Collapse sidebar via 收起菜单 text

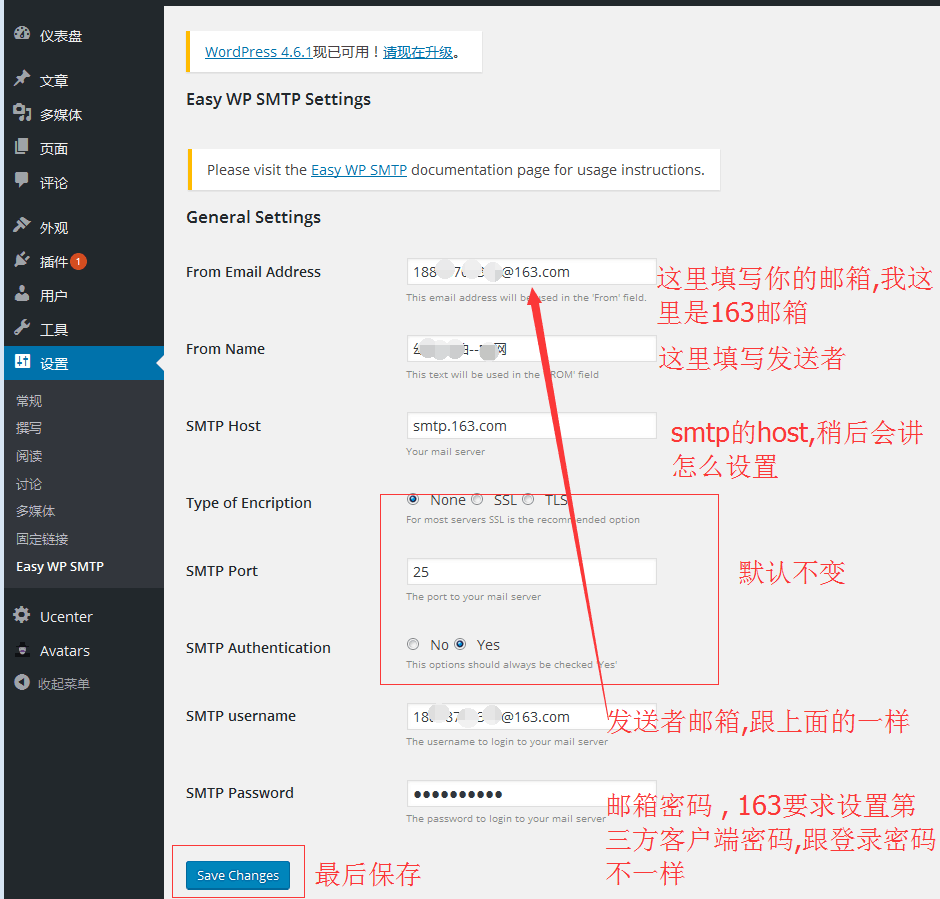[x=64, y=684]
